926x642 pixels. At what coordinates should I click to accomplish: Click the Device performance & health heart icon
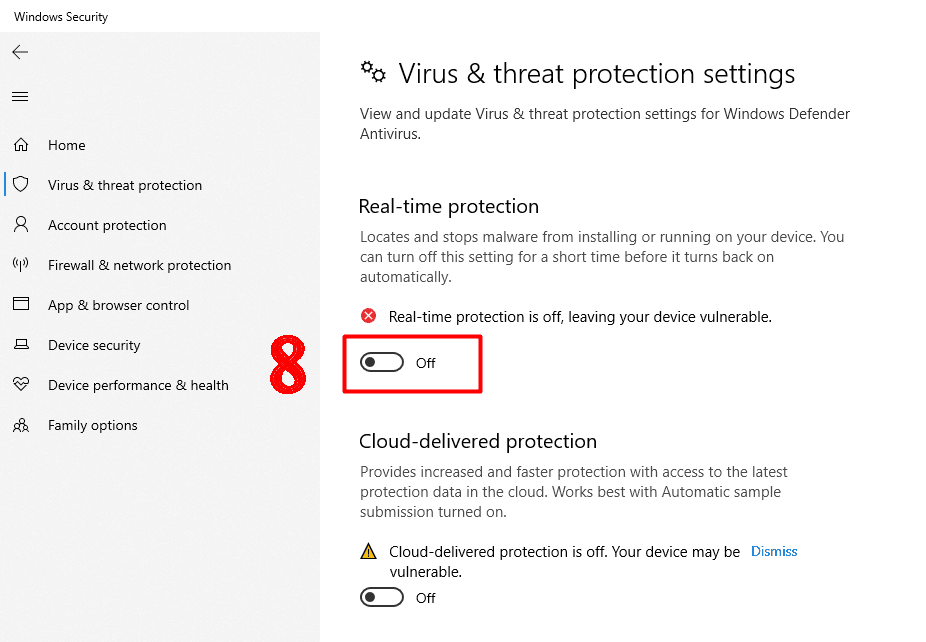[21, 385]
